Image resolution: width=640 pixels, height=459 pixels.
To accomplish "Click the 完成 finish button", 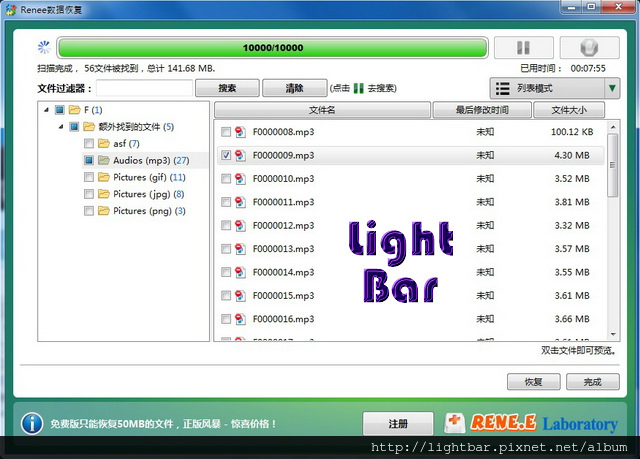I will tap(593, 382).
